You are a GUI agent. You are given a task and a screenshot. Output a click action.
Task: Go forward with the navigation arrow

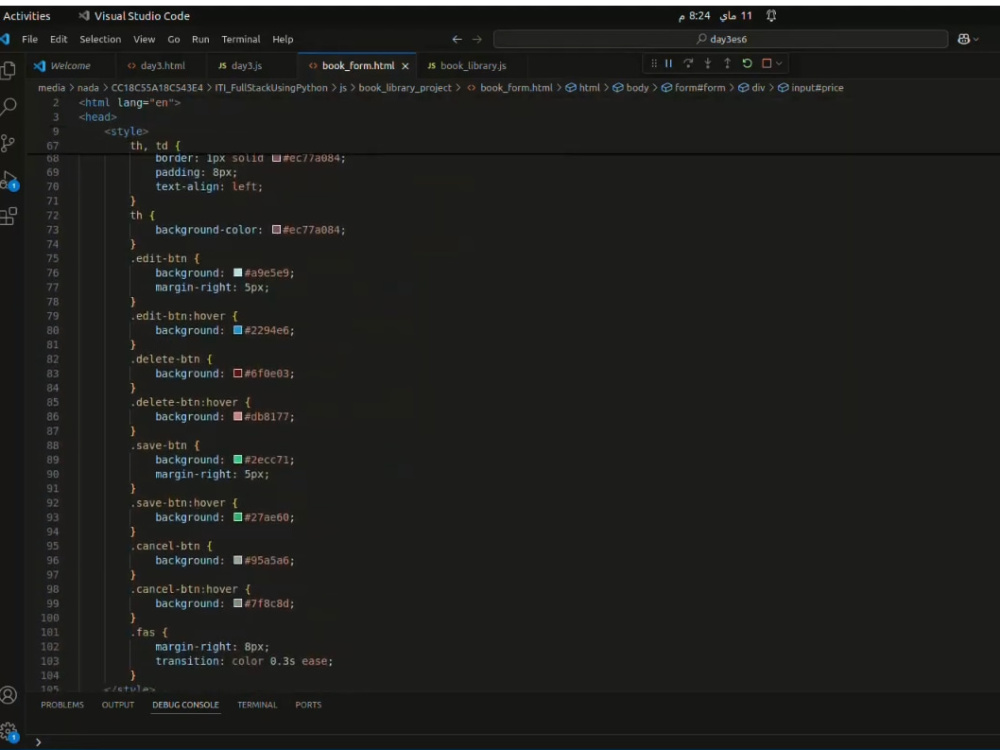pos(477,39)
